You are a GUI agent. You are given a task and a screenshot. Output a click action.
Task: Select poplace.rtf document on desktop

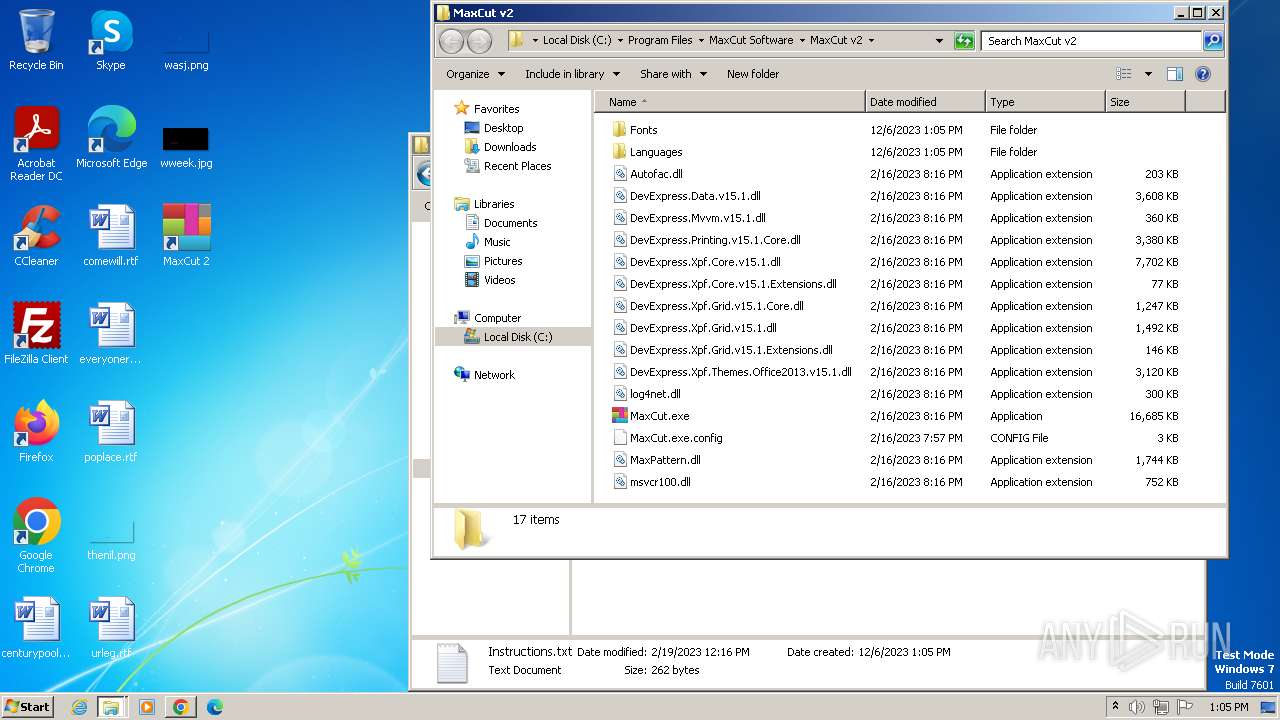(x=110, y=432)
